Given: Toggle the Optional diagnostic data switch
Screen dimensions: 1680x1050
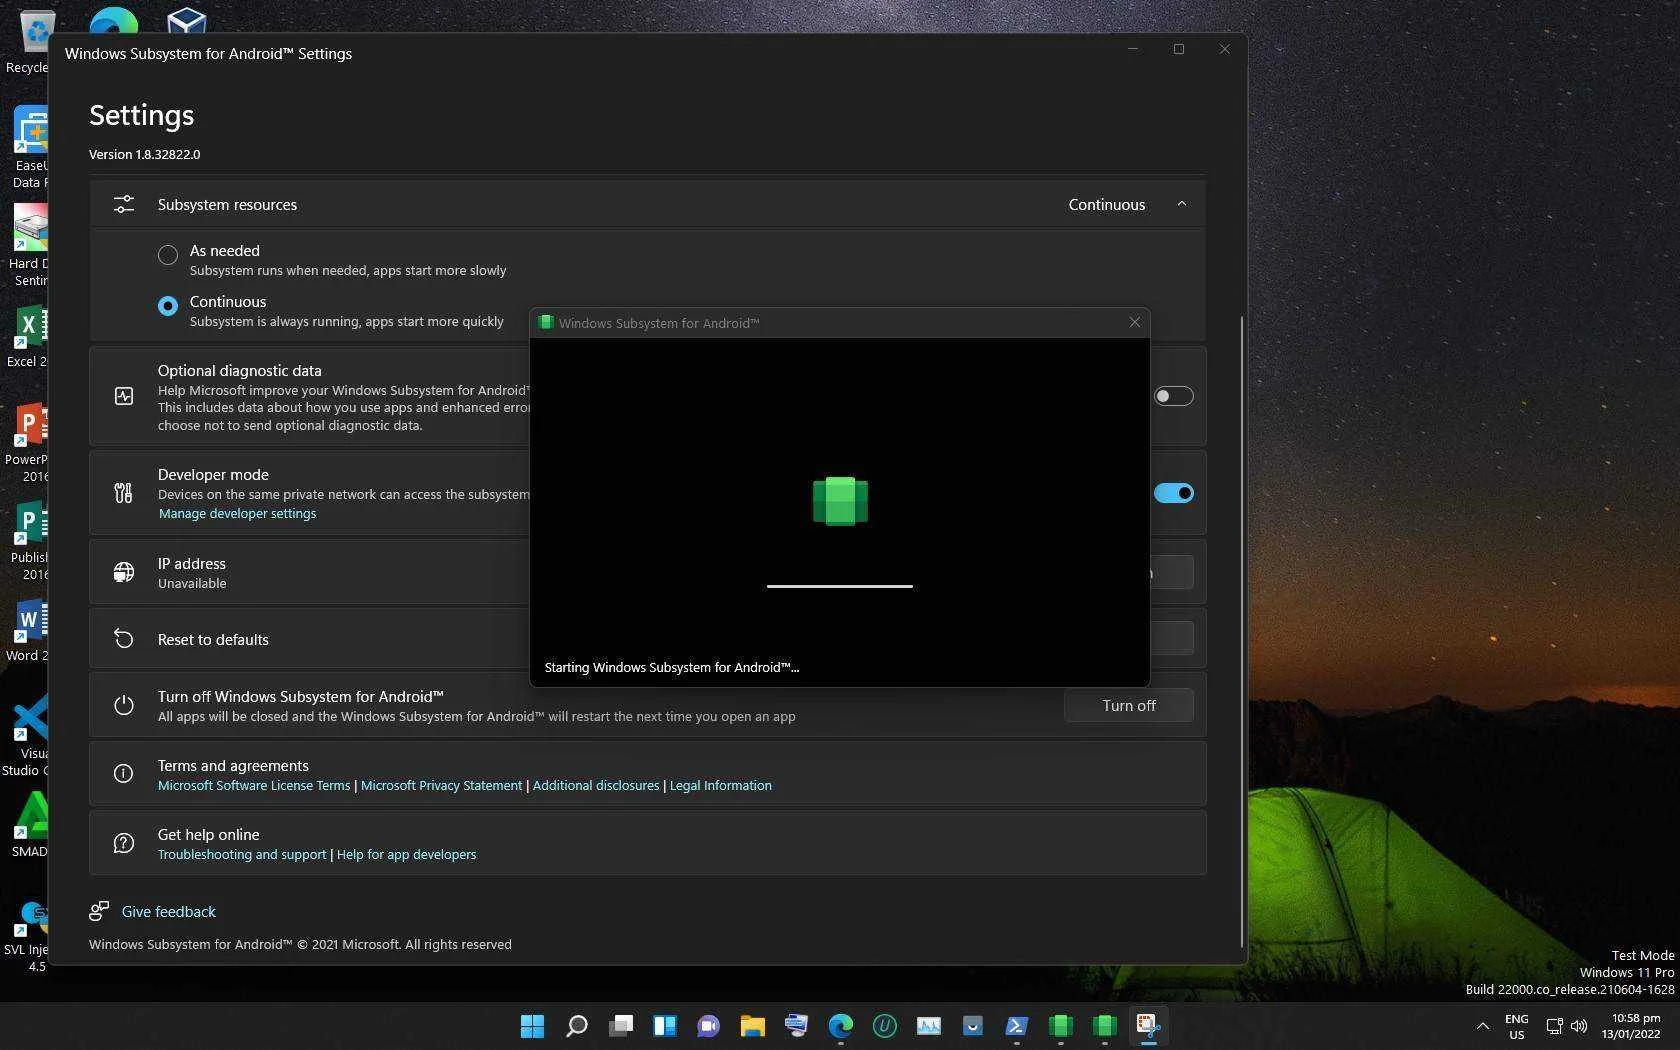Looking at the screenshot, I should pyautogui.click(x=1173, y=396).
